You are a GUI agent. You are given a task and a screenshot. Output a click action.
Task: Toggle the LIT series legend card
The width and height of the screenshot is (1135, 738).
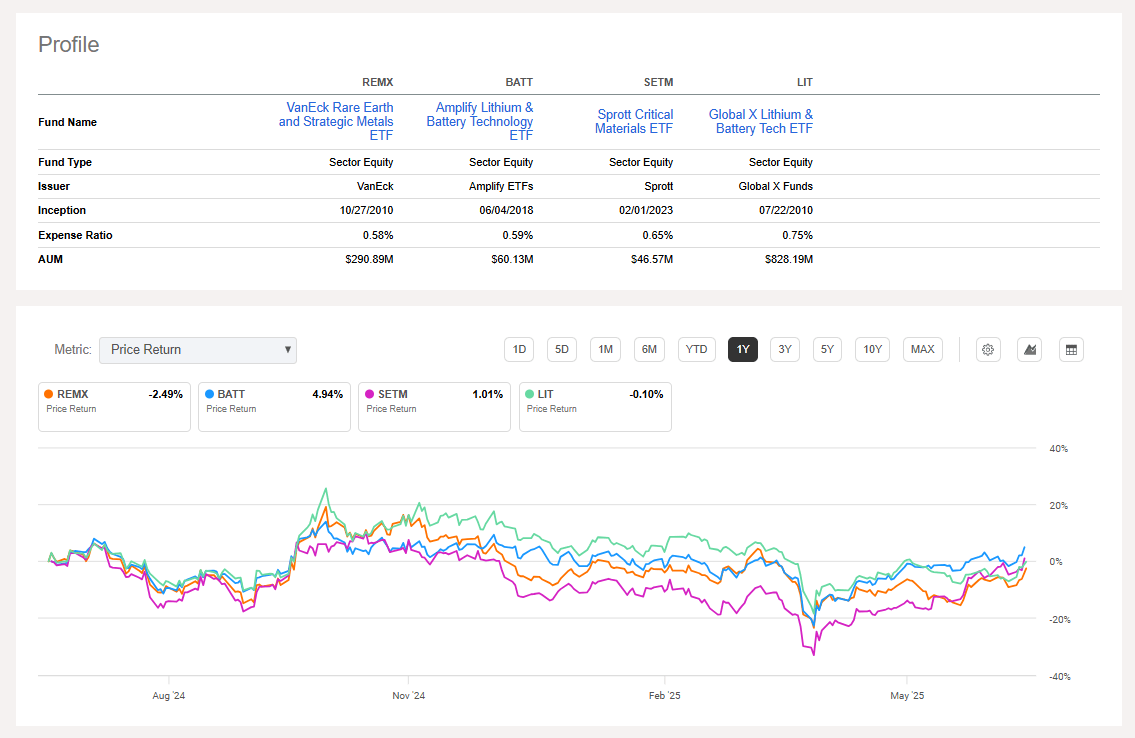(594, 406)
